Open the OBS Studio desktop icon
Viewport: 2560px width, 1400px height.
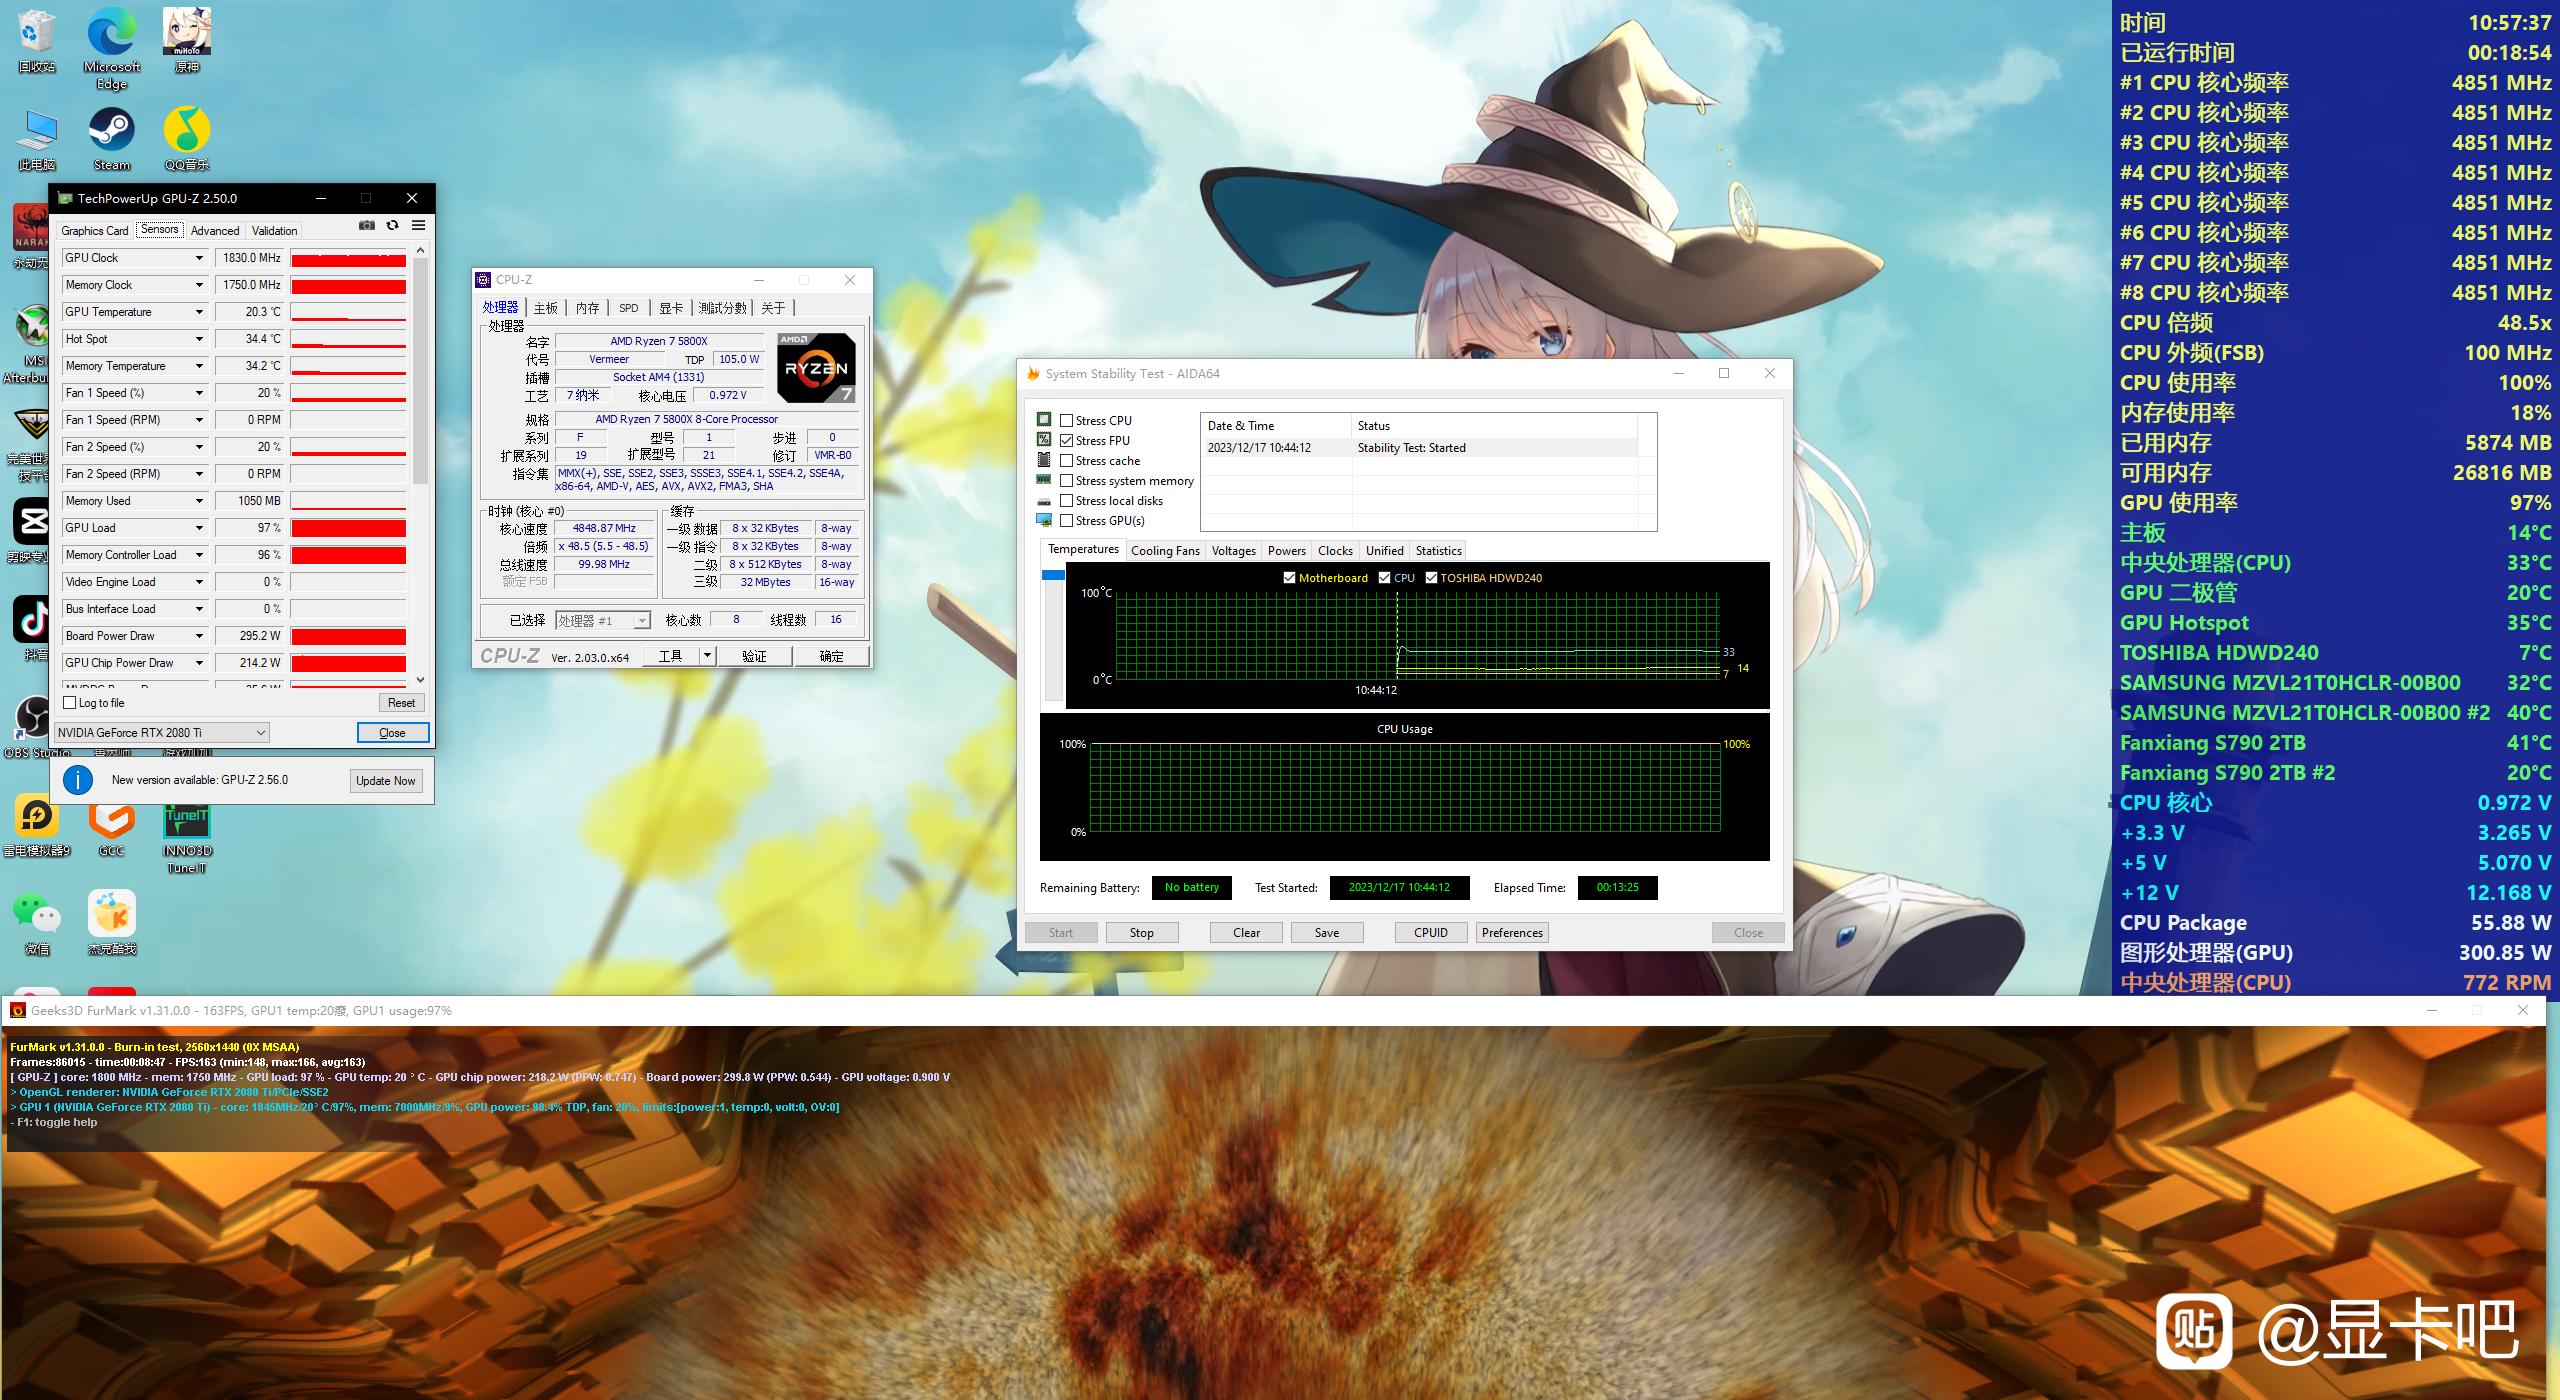[33, 726]
